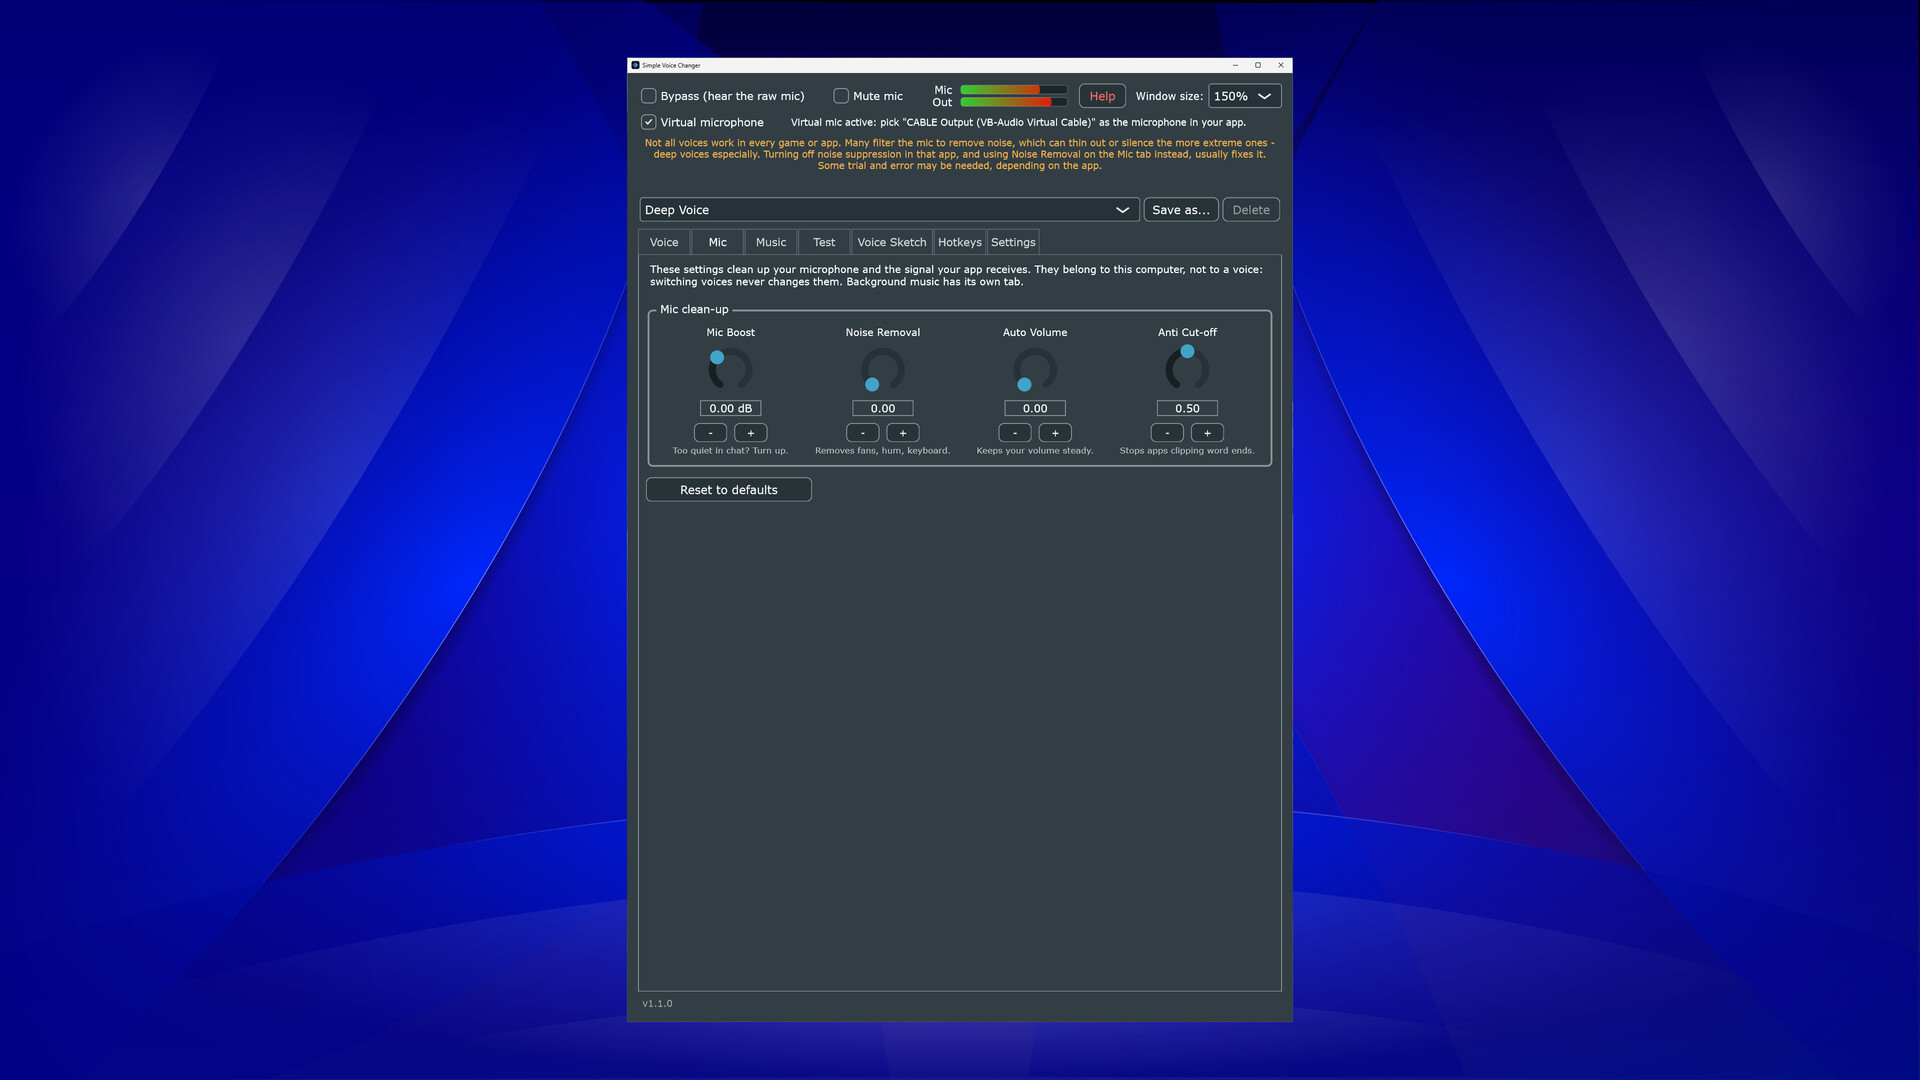1920x1080 pixels.
Task: Click the Delete preset button
Action: (1251, 210)
